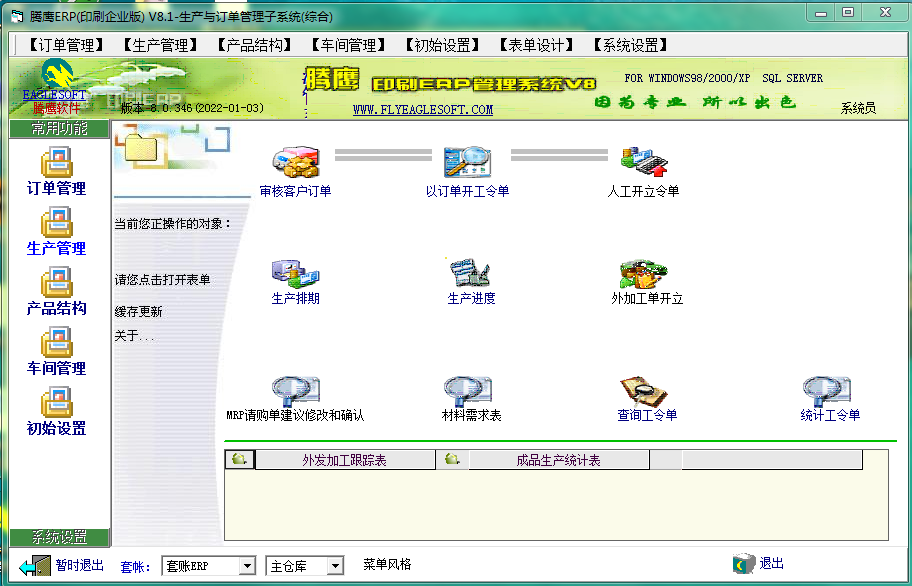Select 车间管理 sidebar icon
Viewport: 912px width, 586px height.
(56, 342)
